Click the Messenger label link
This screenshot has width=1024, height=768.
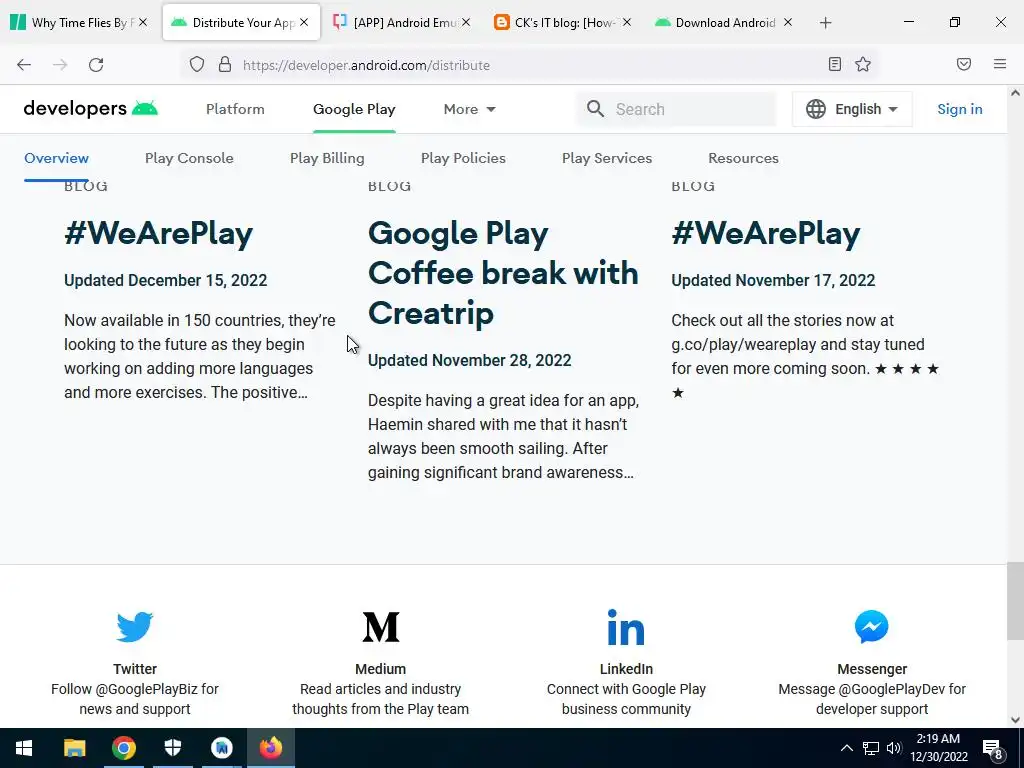click(x=872, y=669)
